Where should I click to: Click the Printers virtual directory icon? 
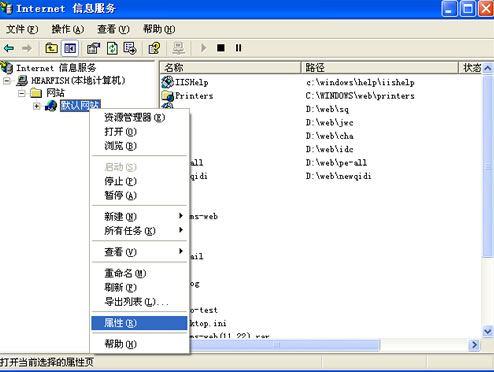168,96
